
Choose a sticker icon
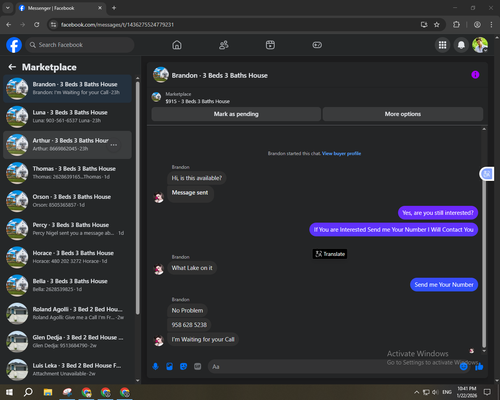click(x=183, y=367)
